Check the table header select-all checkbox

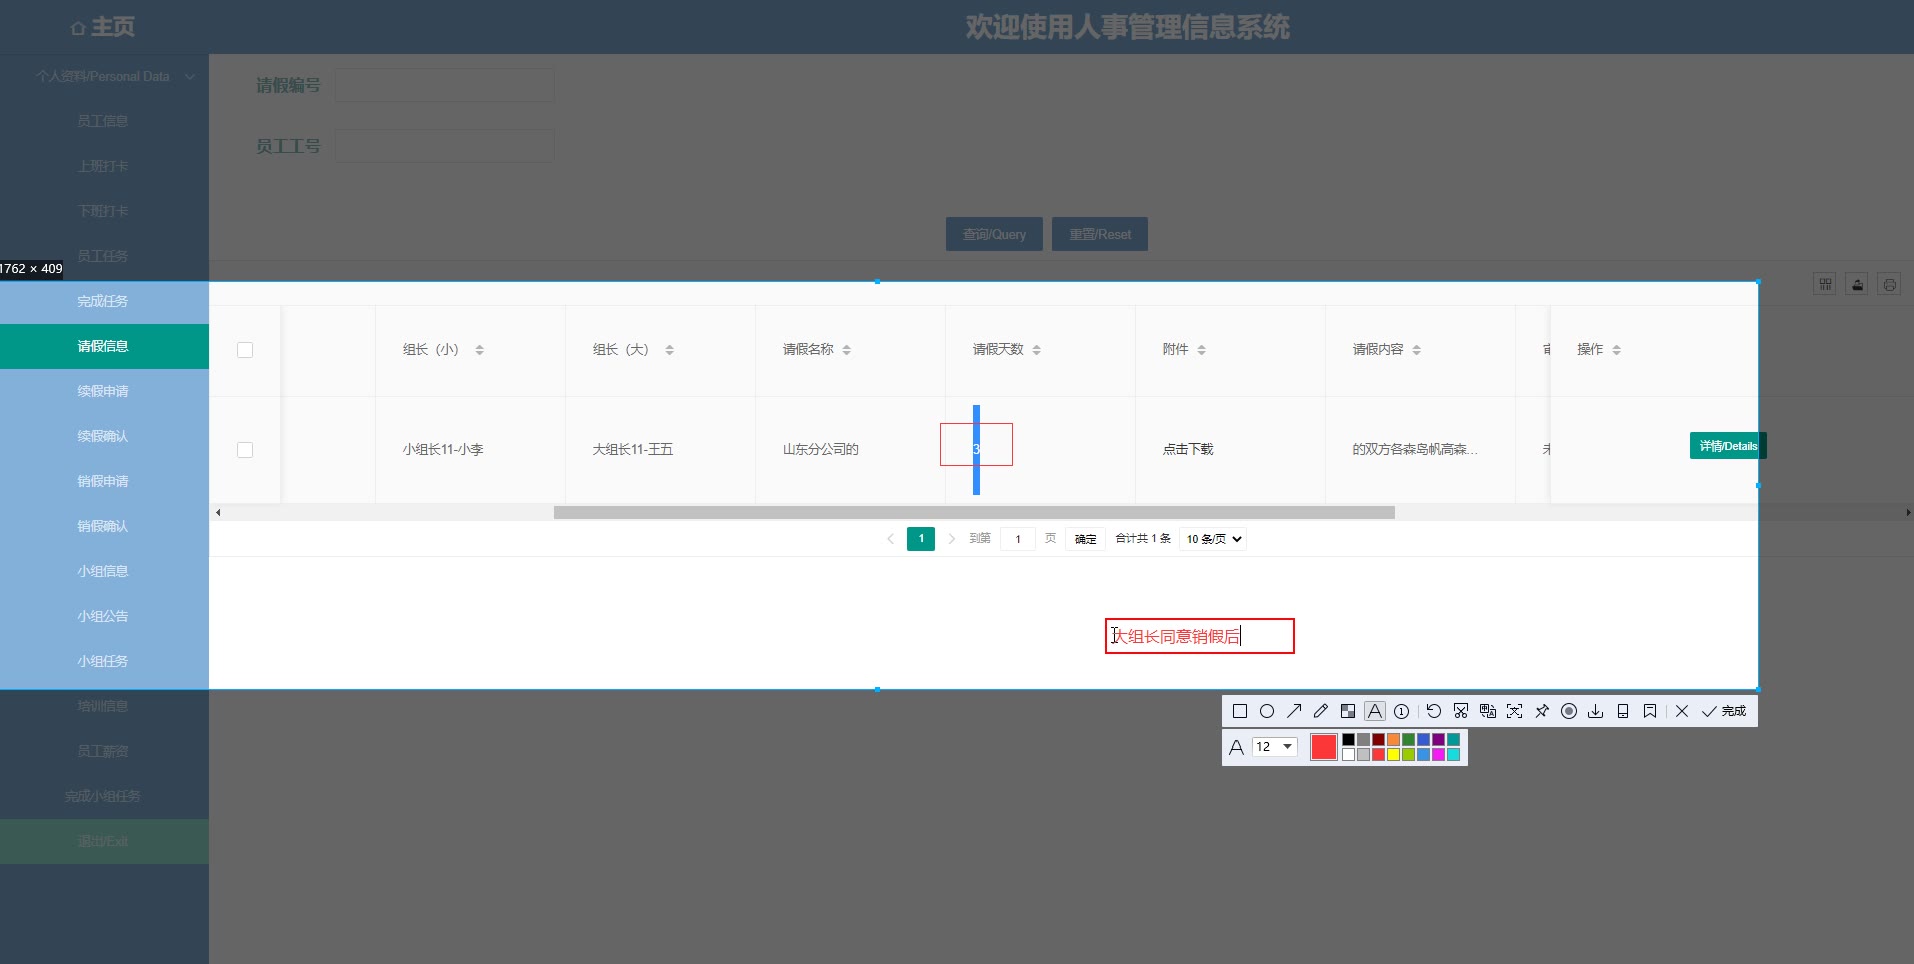[245, 350]
